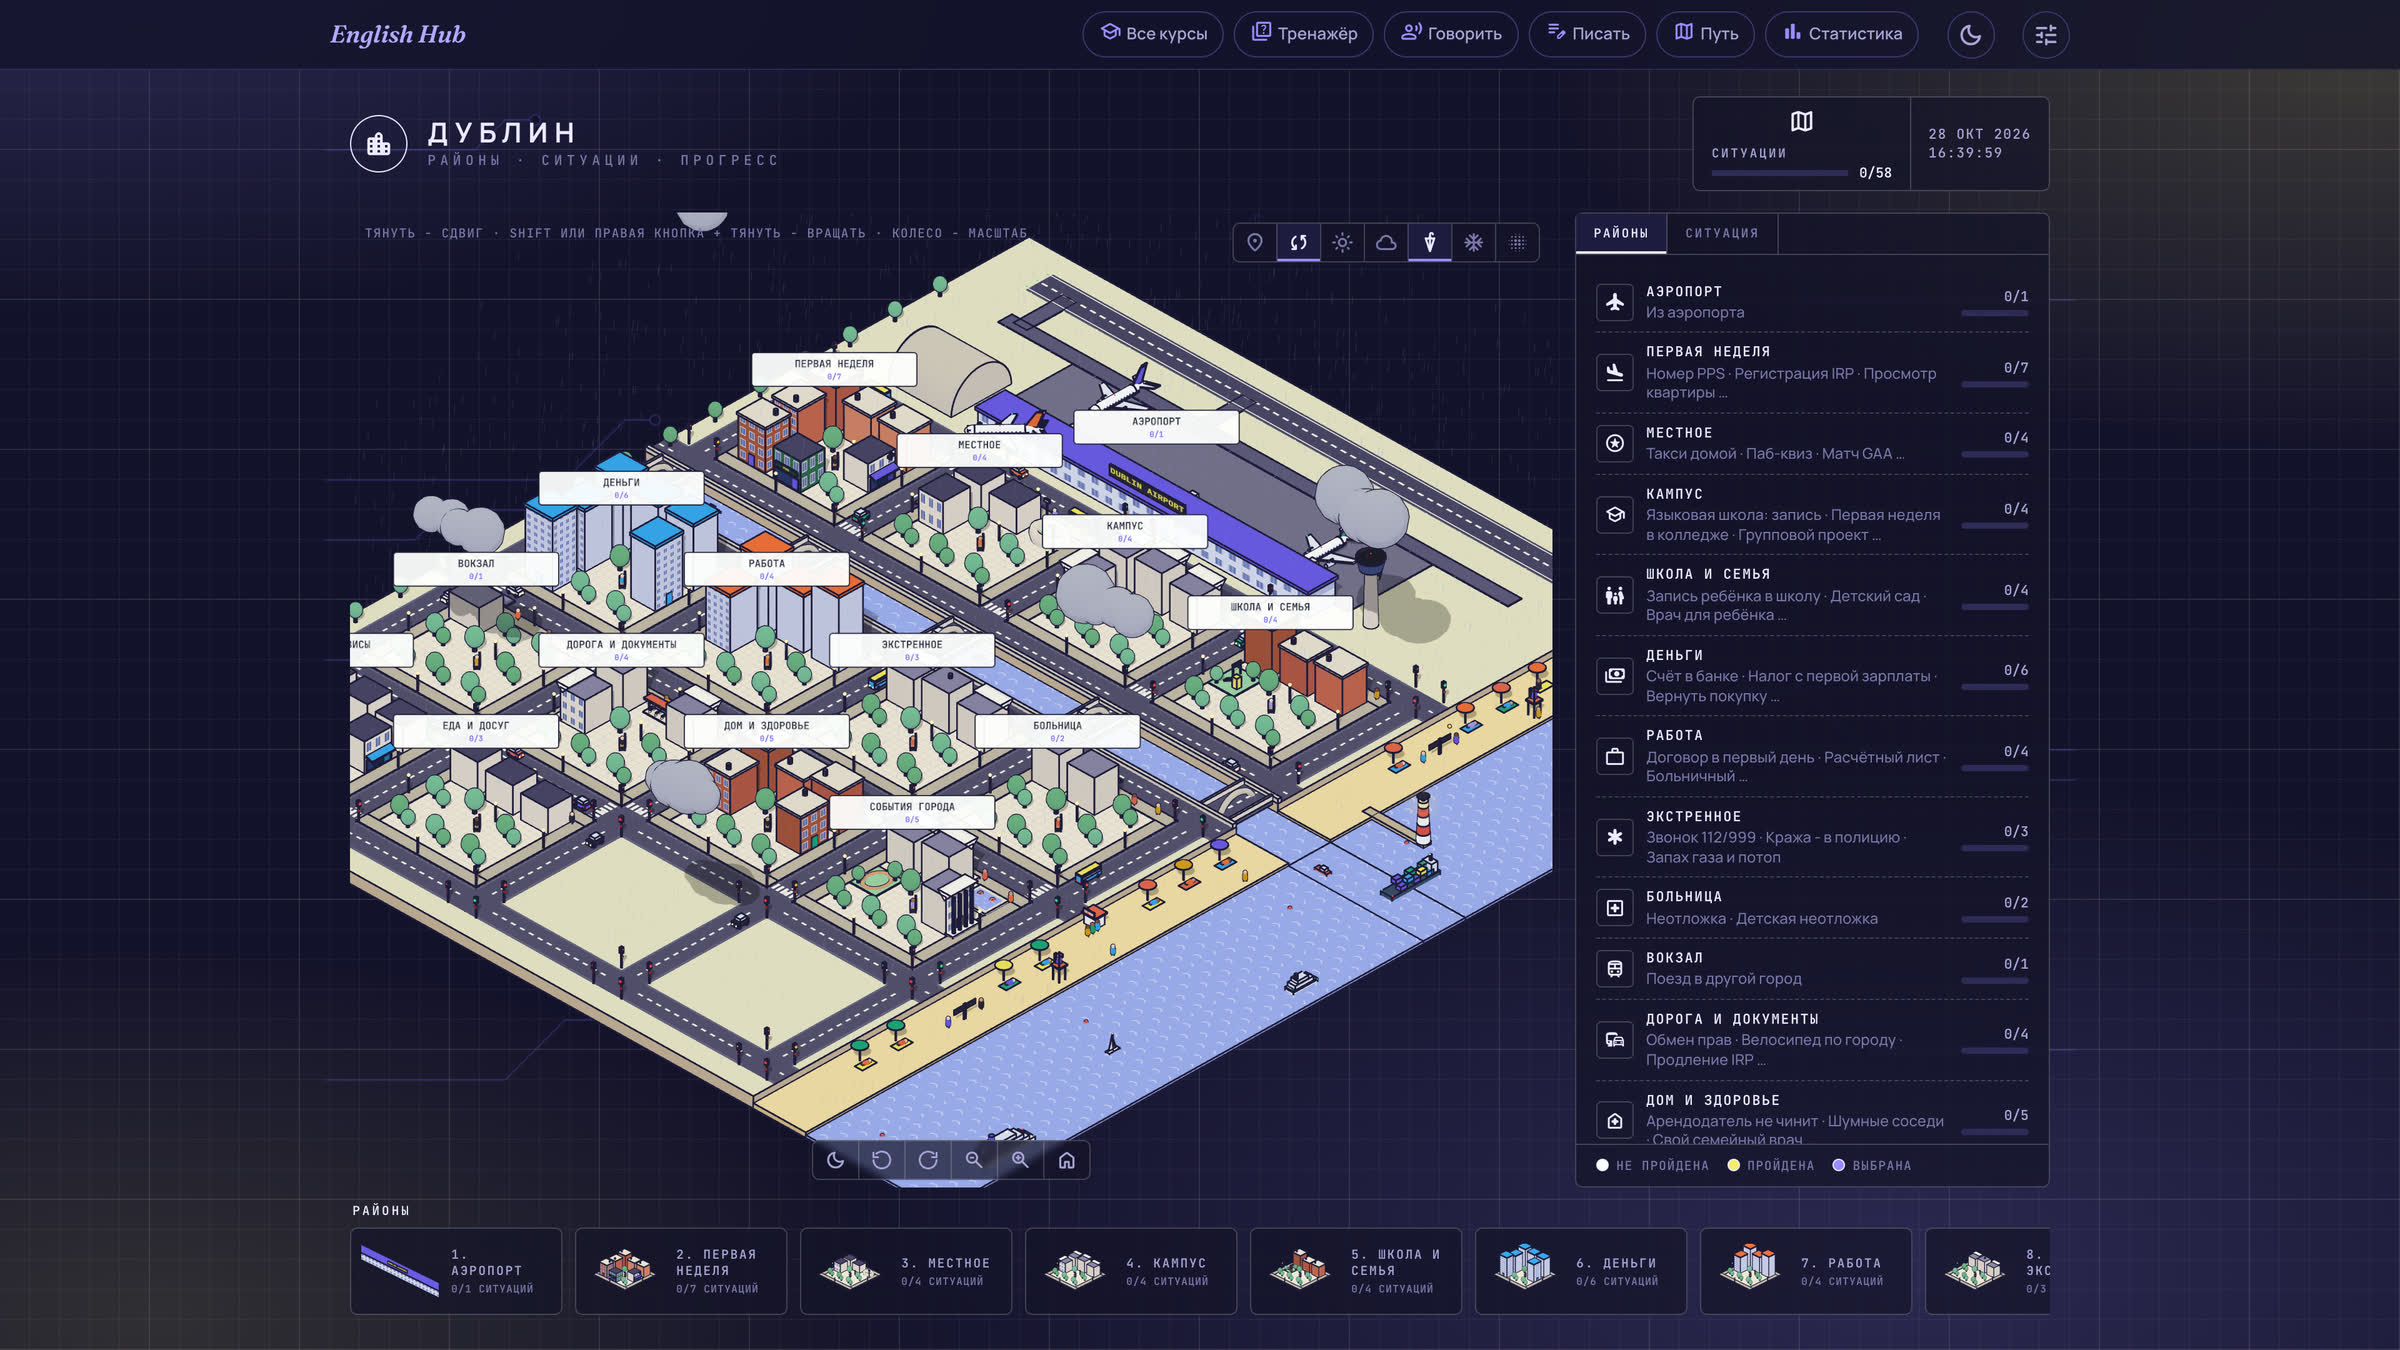Open 3. Местное district card
2400x1350 pixels.
[x=906, y=1271]
